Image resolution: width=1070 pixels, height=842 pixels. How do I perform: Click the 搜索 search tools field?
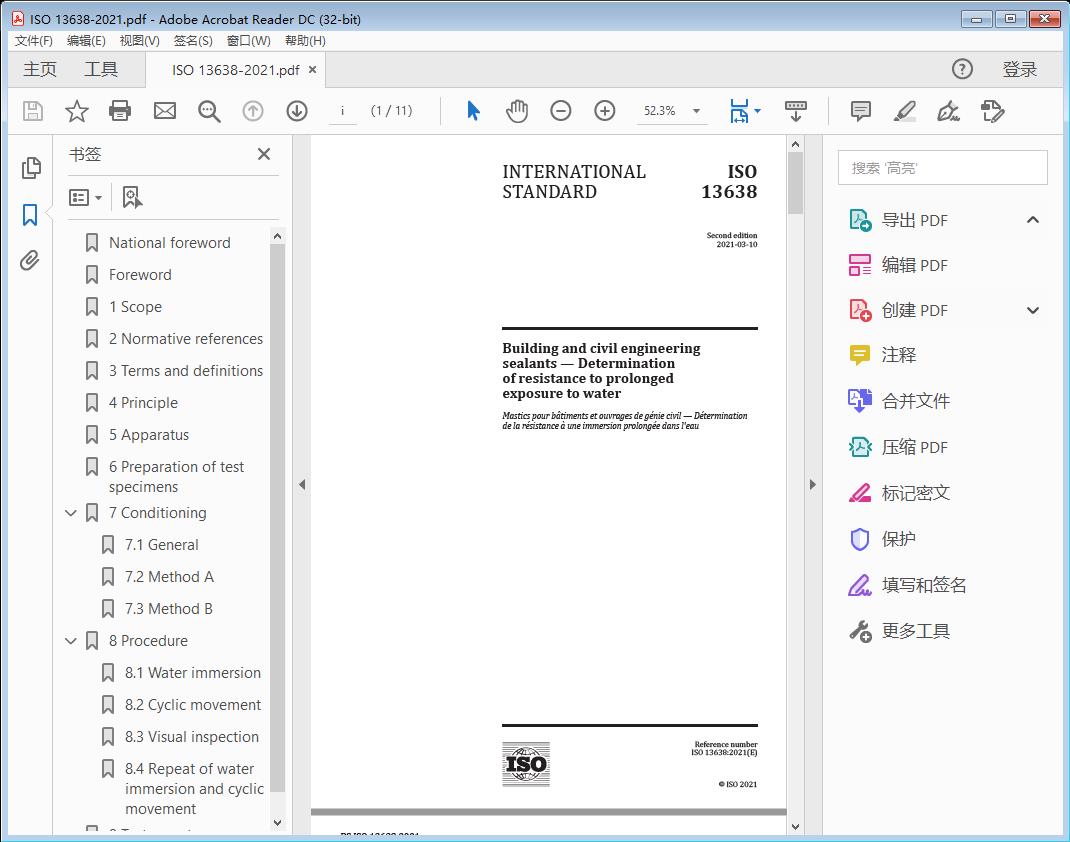click(x=942, y=168)
